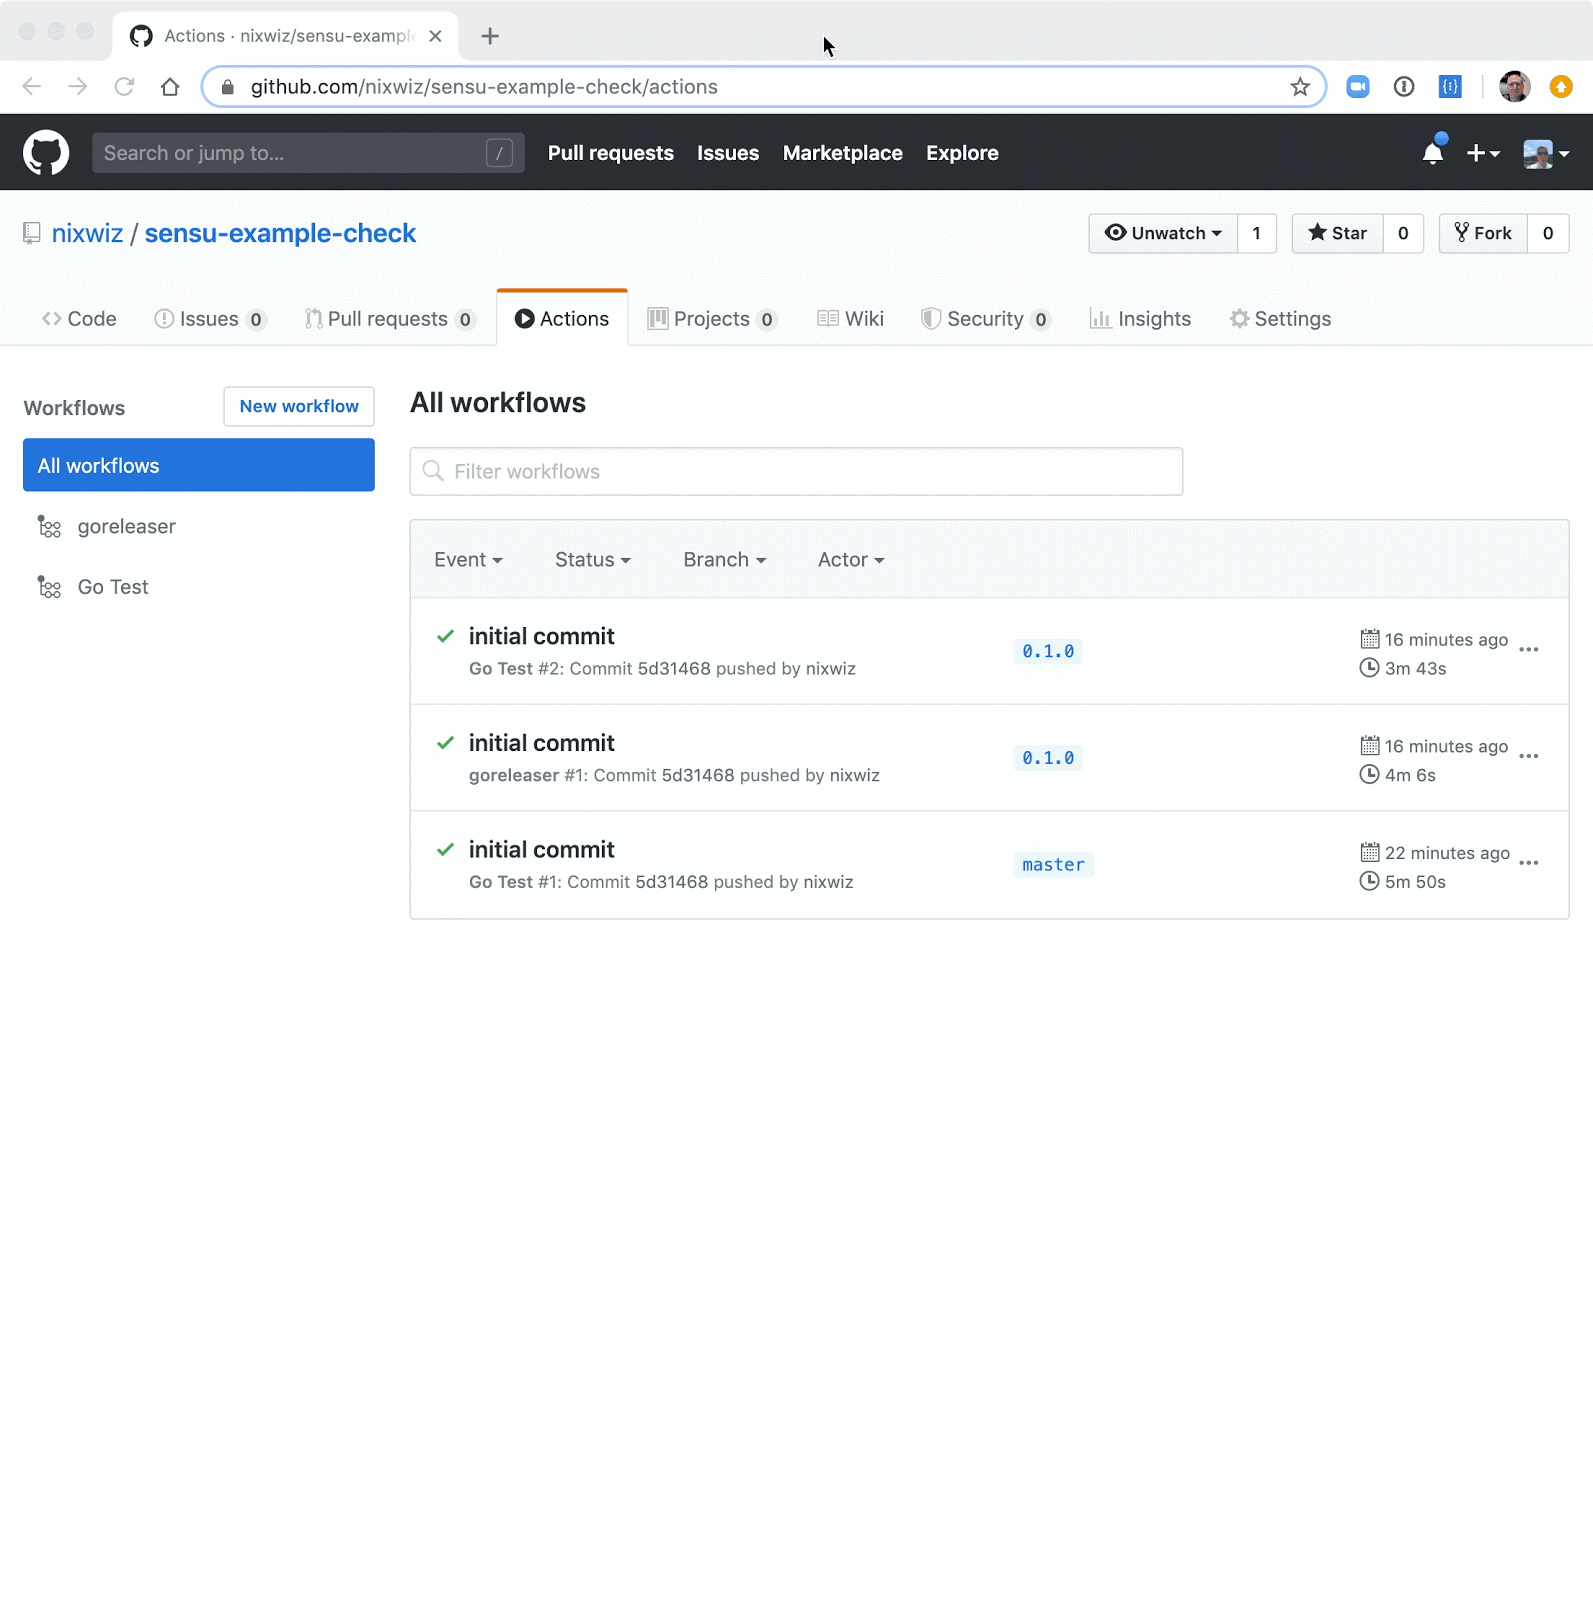Open Pull requests in the top navigation
This screenshot has width=1593, height=1600.
[611, 153]
